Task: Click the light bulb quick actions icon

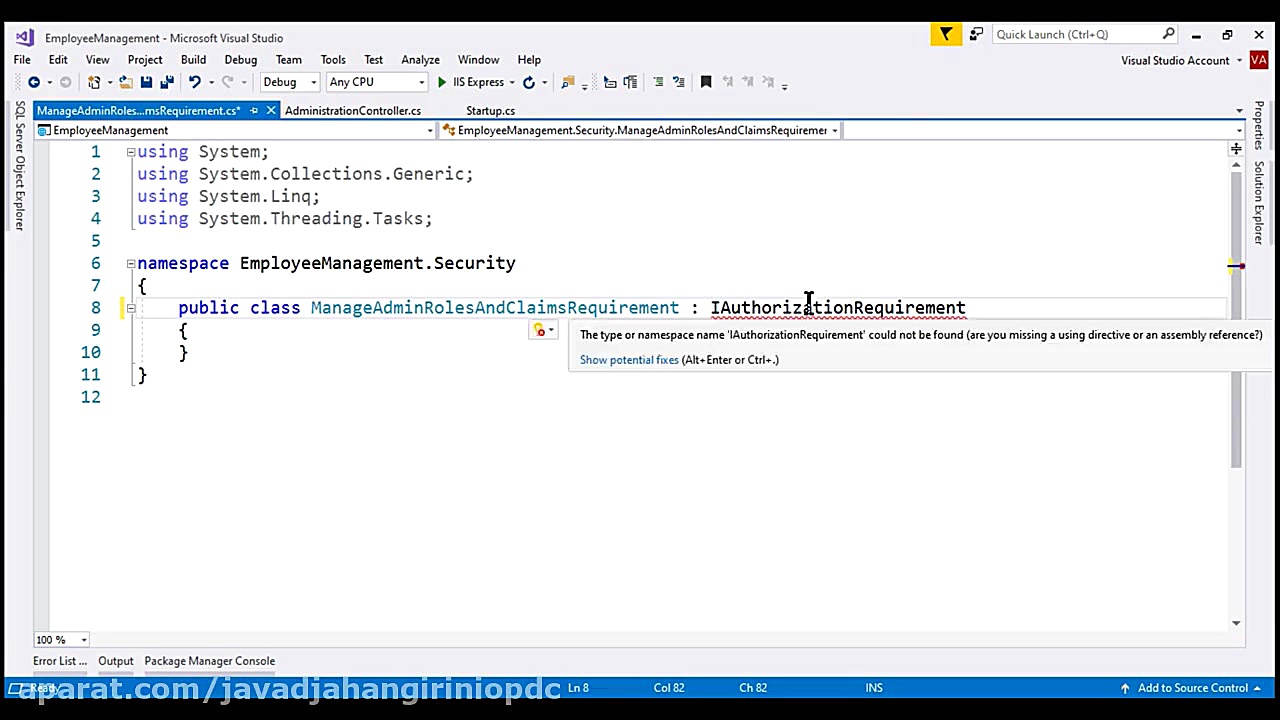Action: [540, 330]
